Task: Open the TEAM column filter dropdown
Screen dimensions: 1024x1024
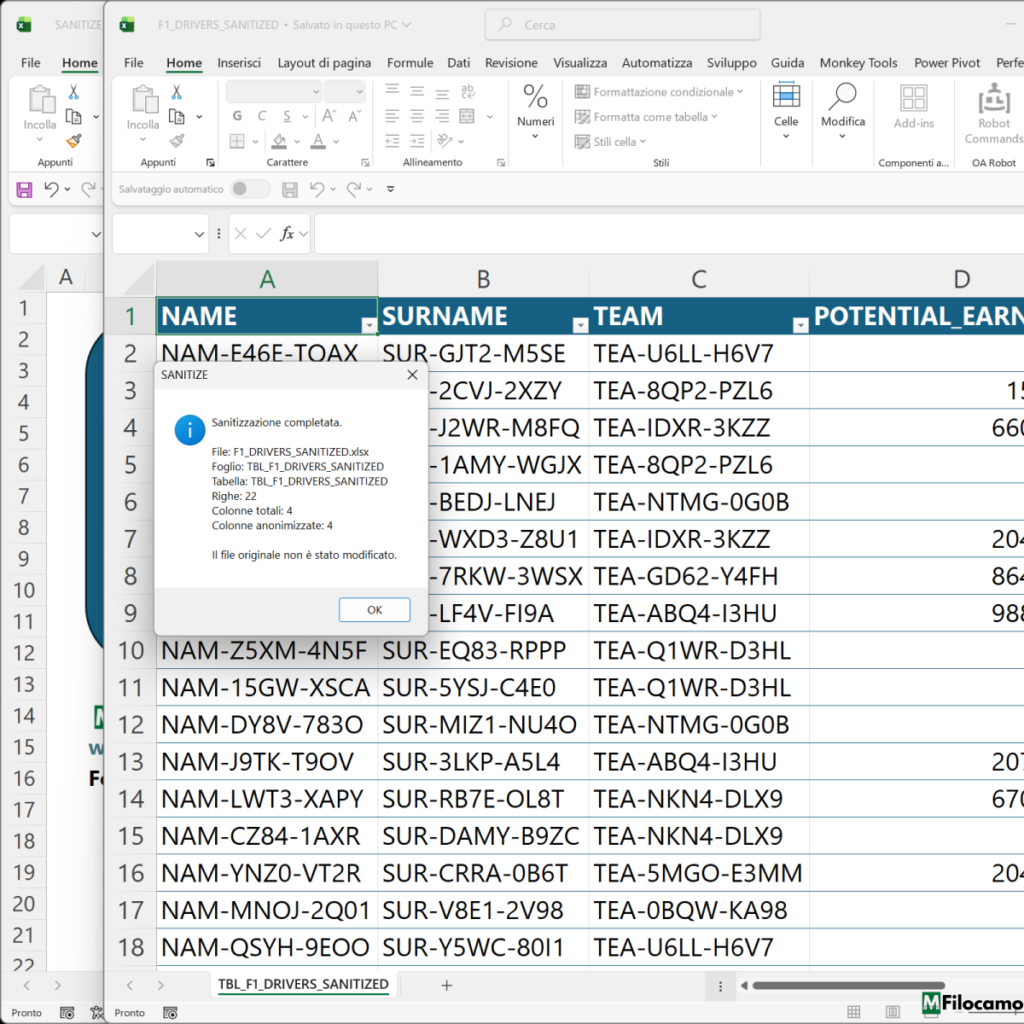Action: [800, 325]
